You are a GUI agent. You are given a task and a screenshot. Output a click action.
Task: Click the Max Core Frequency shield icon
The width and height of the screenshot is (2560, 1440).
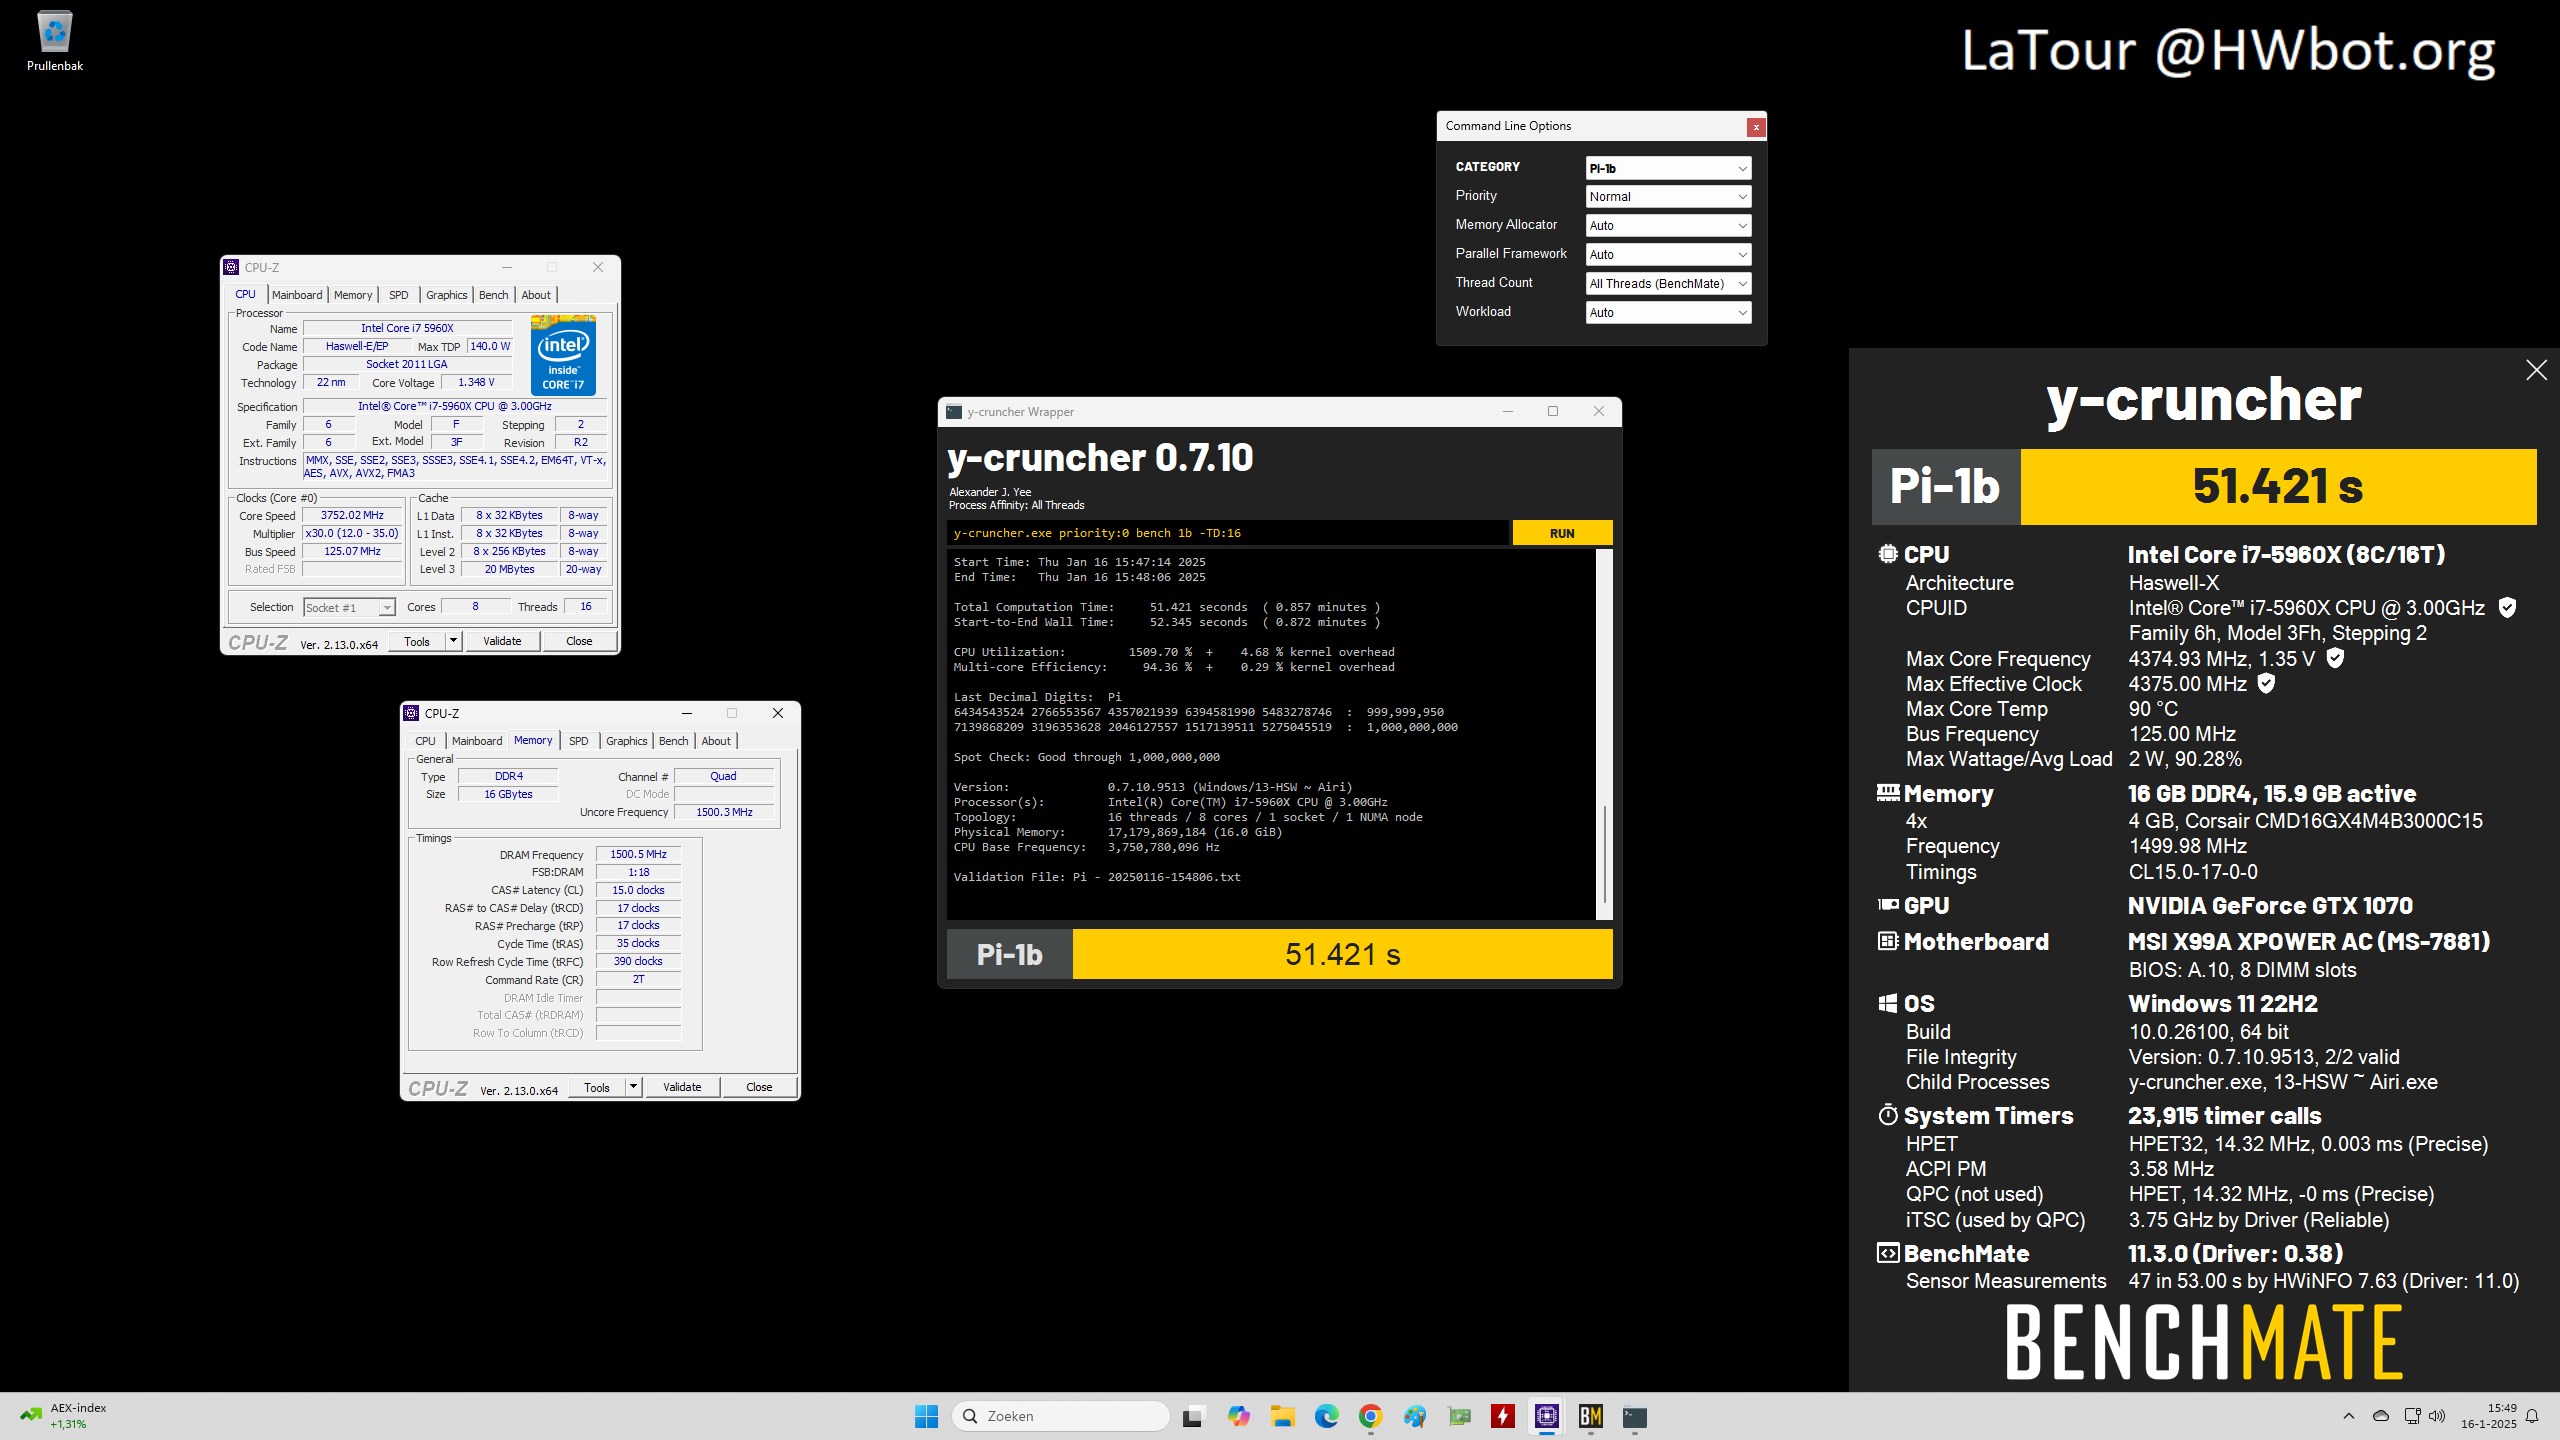pyautogui.click(x=2335, y=658)
